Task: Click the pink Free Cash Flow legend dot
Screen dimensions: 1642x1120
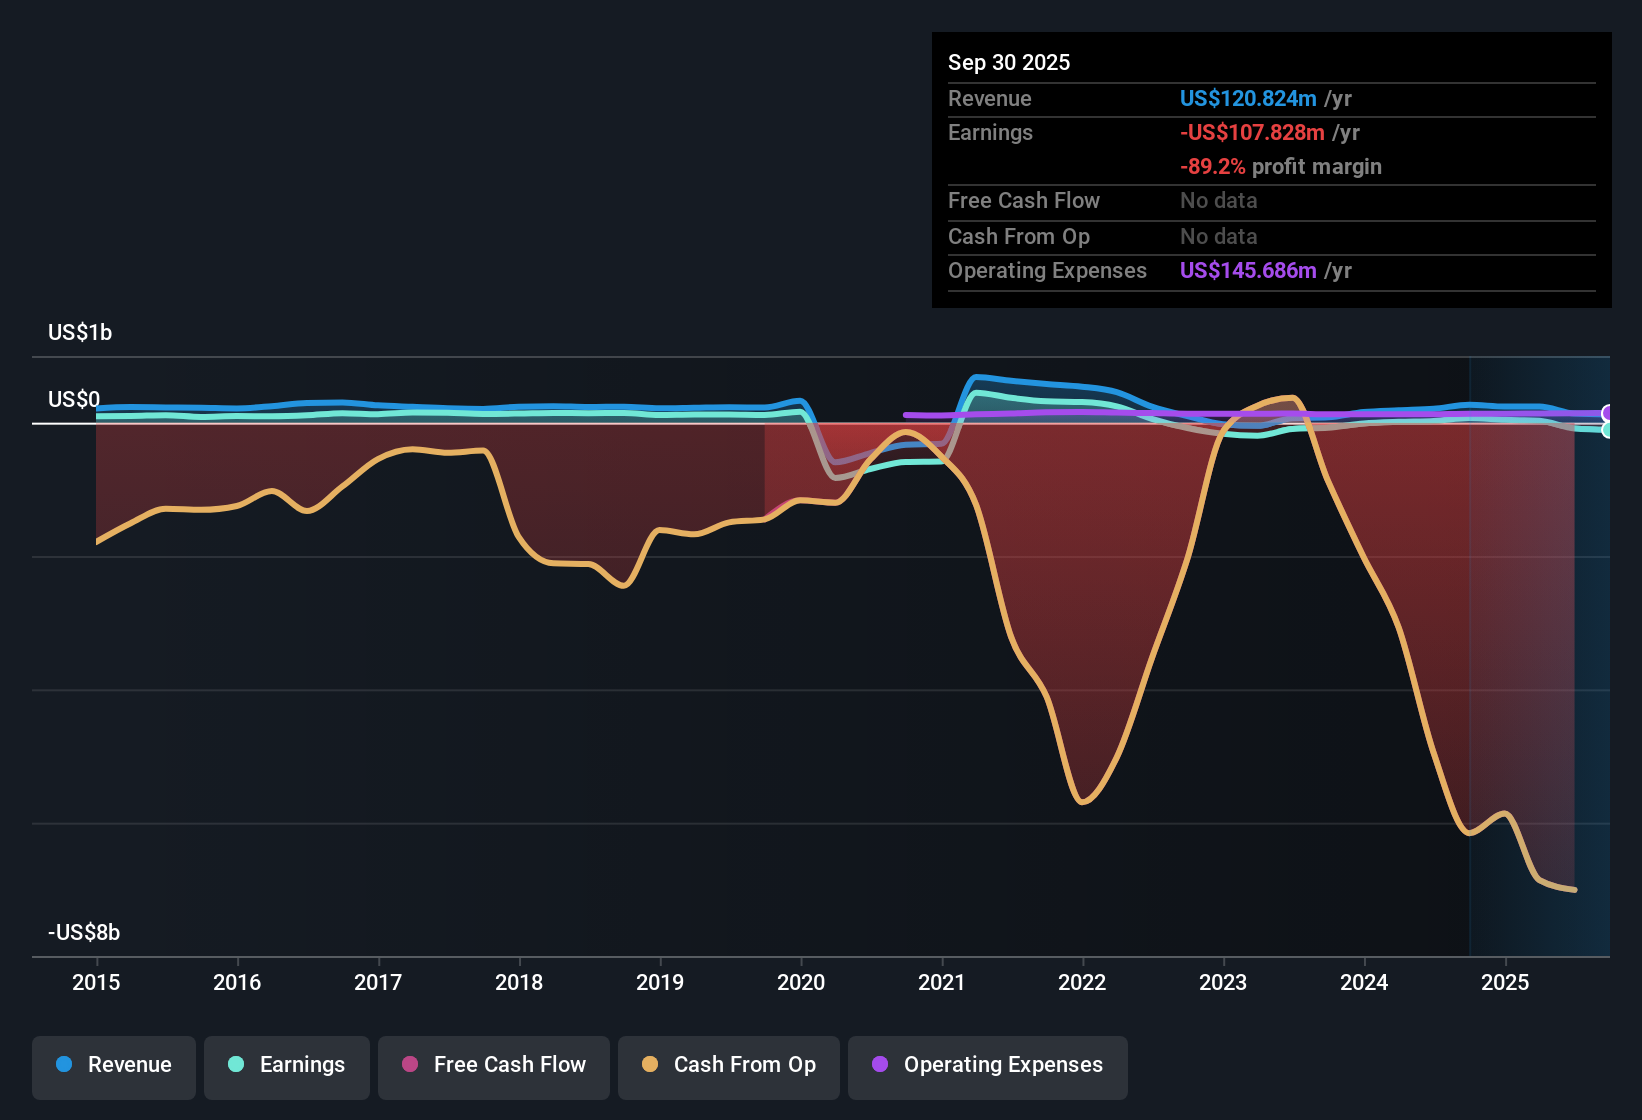Action: coord(410,1065)
